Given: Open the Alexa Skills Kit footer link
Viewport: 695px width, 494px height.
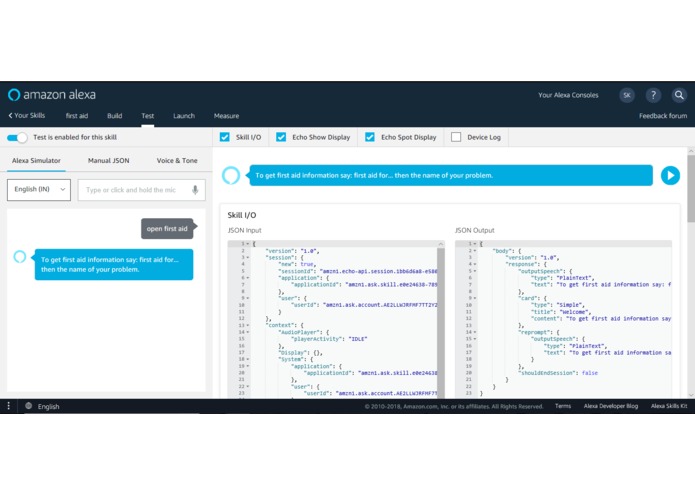Looking at the screenshot, I should point(669,406).
